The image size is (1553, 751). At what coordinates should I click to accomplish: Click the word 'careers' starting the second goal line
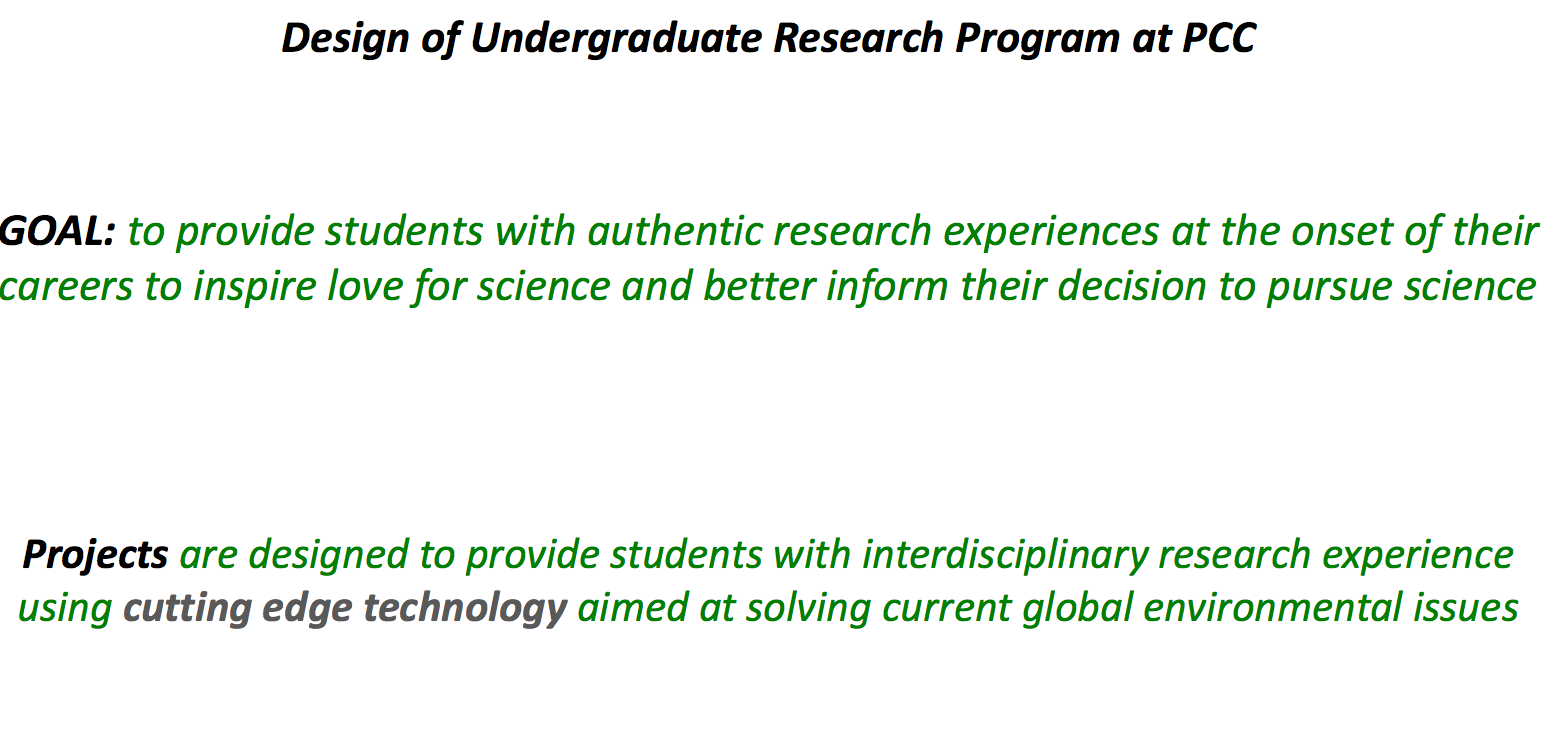coord(67,288)
